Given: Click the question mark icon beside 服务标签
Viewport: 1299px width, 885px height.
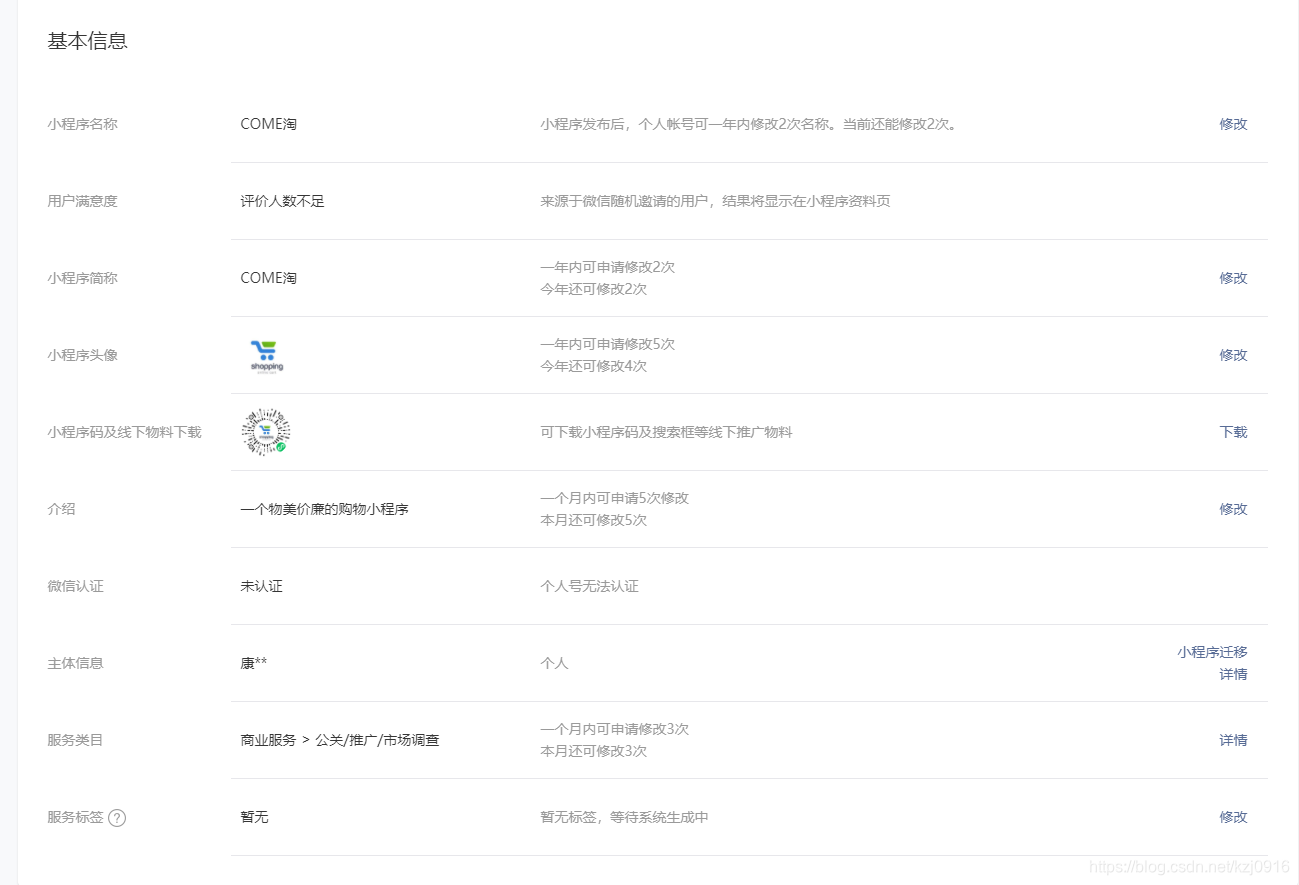Looking at the screenshot, I should pyautogui.click(x=117, y=817).
